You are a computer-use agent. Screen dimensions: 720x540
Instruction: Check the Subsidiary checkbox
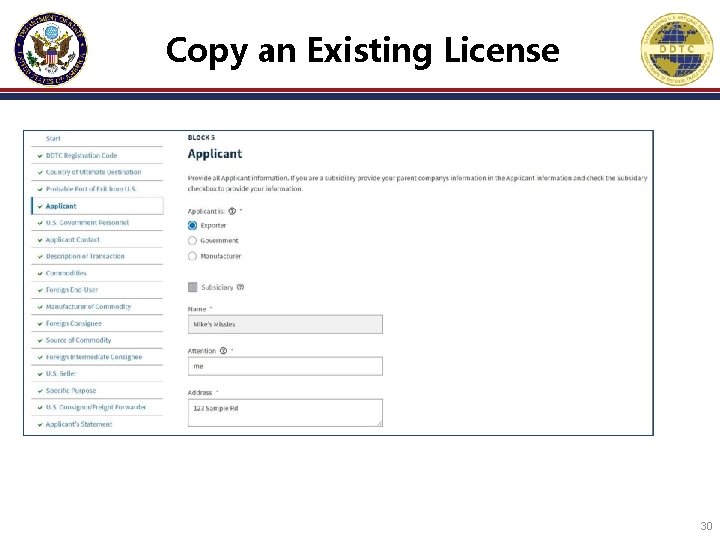click(192, 287)
